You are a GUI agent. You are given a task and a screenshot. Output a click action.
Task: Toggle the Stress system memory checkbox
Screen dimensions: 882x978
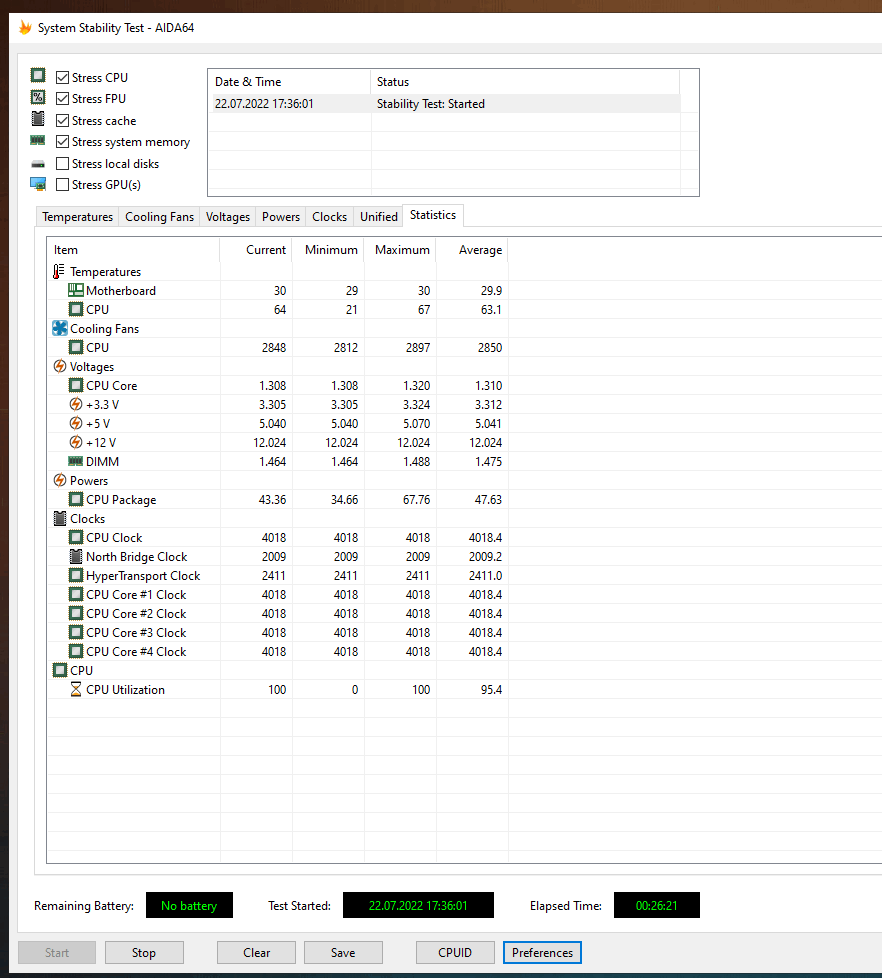click(62, 142)
